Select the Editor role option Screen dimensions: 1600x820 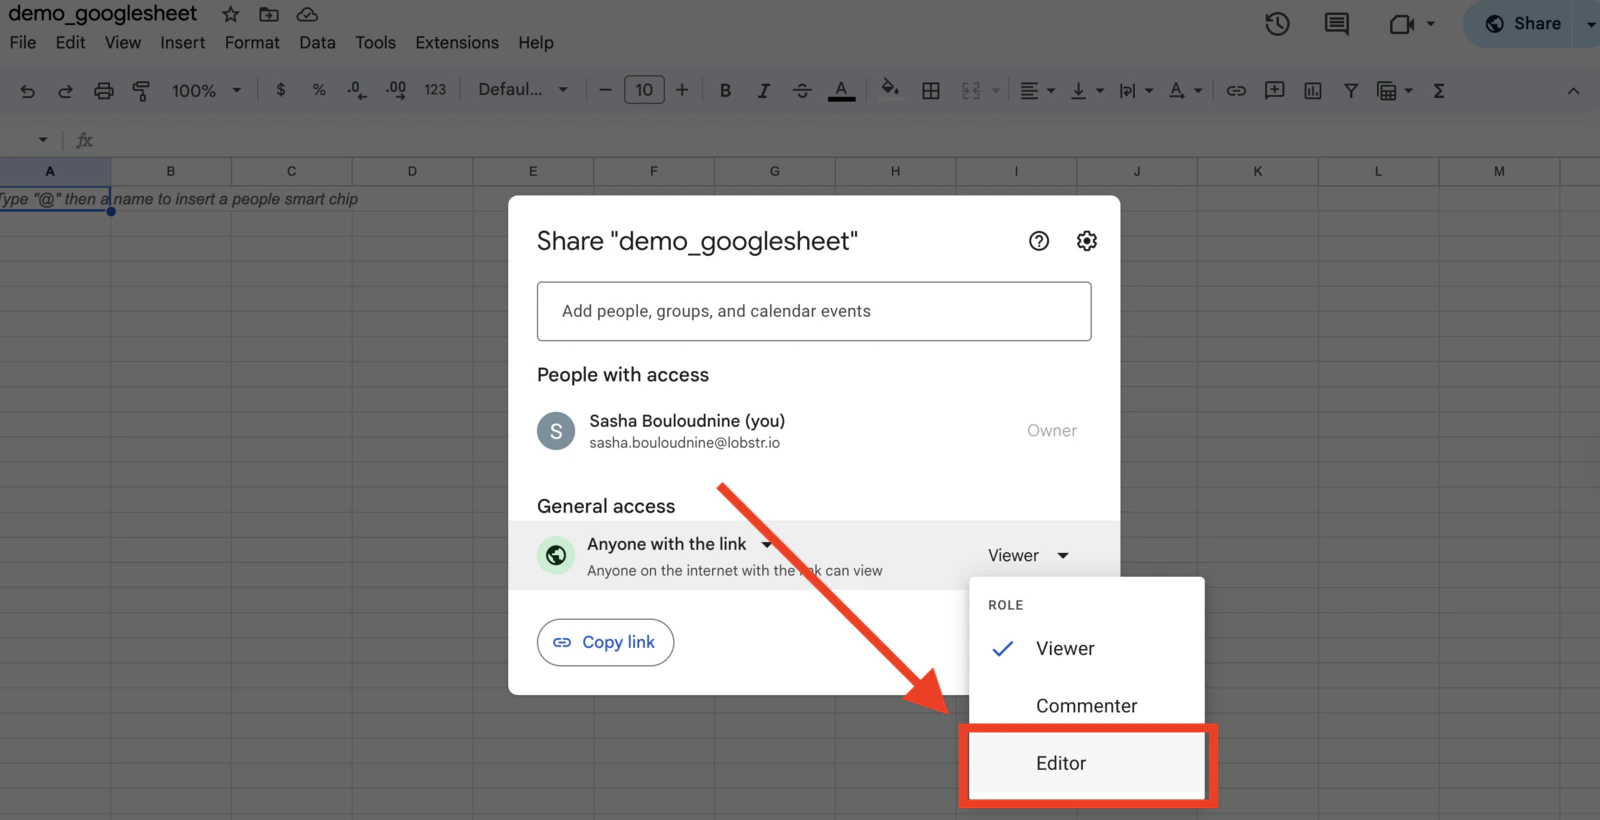tap(1087, 763)
